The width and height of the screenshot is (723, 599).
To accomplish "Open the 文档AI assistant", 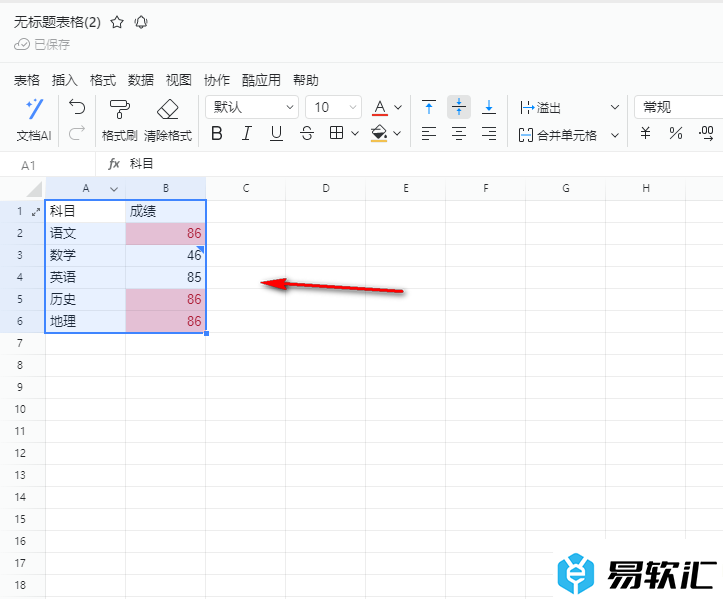I will 34,120.
